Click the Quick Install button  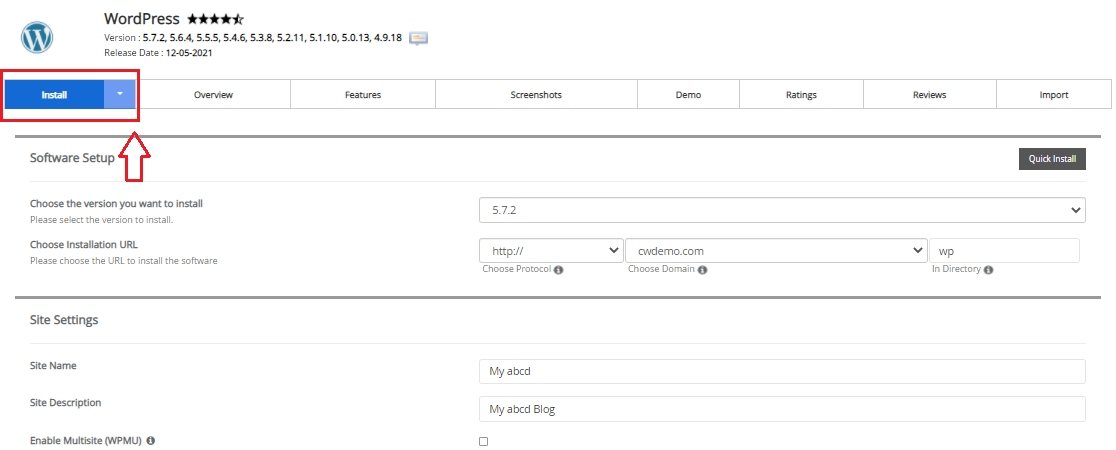tap(1052, 159)
